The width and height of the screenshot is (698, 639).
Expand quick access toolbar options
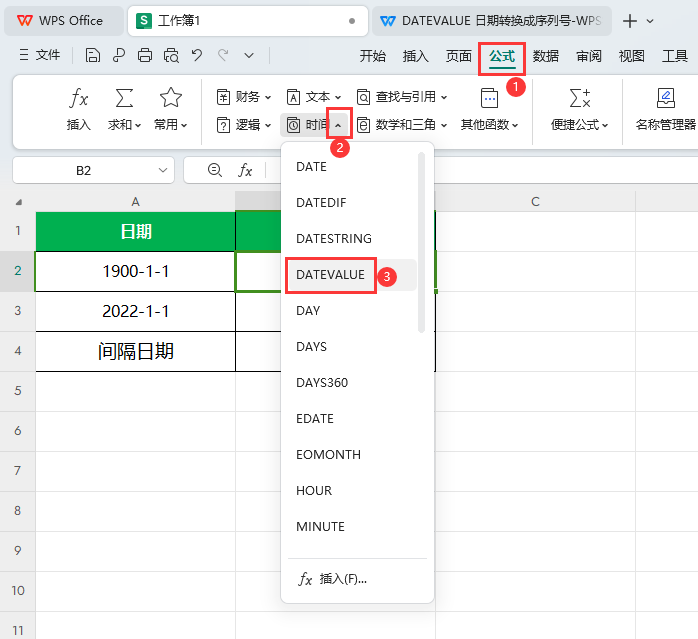249,56
